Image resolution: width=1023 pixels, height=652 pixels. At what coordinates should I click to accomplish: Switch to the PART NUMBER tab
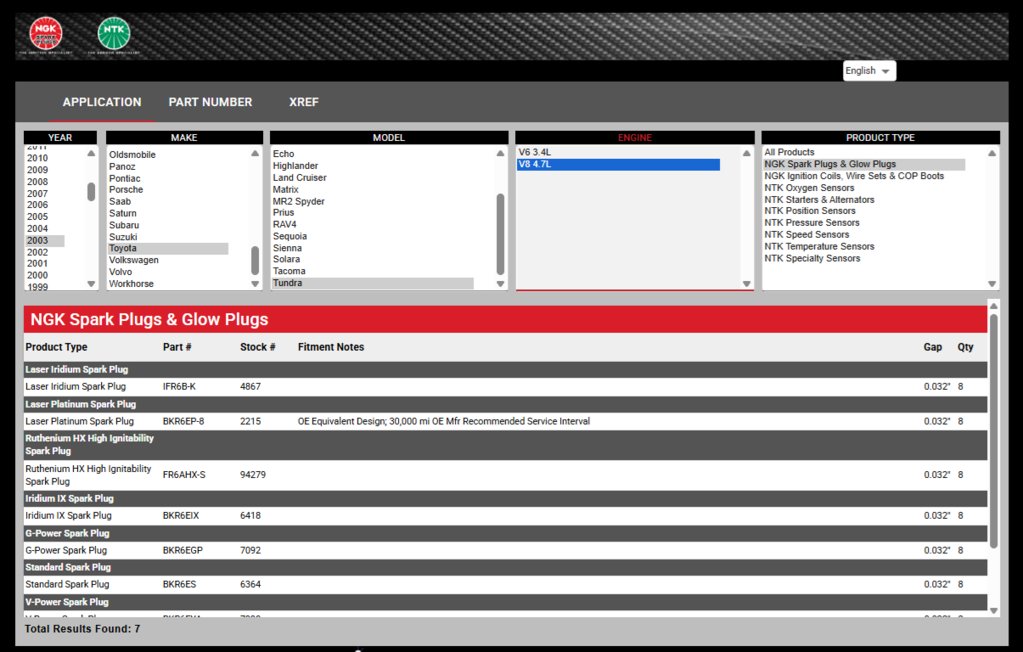coord(210,102)
